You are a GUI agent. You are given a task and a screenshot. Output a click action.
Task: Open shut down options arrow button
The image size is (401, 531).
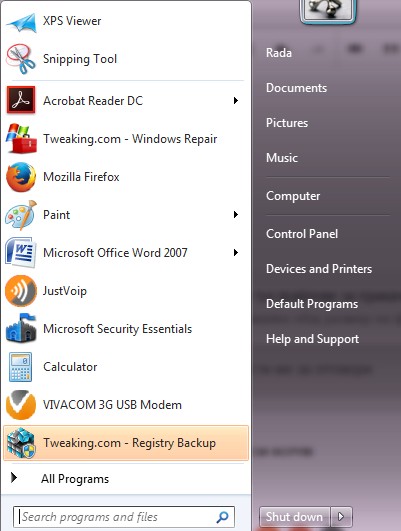341,517
